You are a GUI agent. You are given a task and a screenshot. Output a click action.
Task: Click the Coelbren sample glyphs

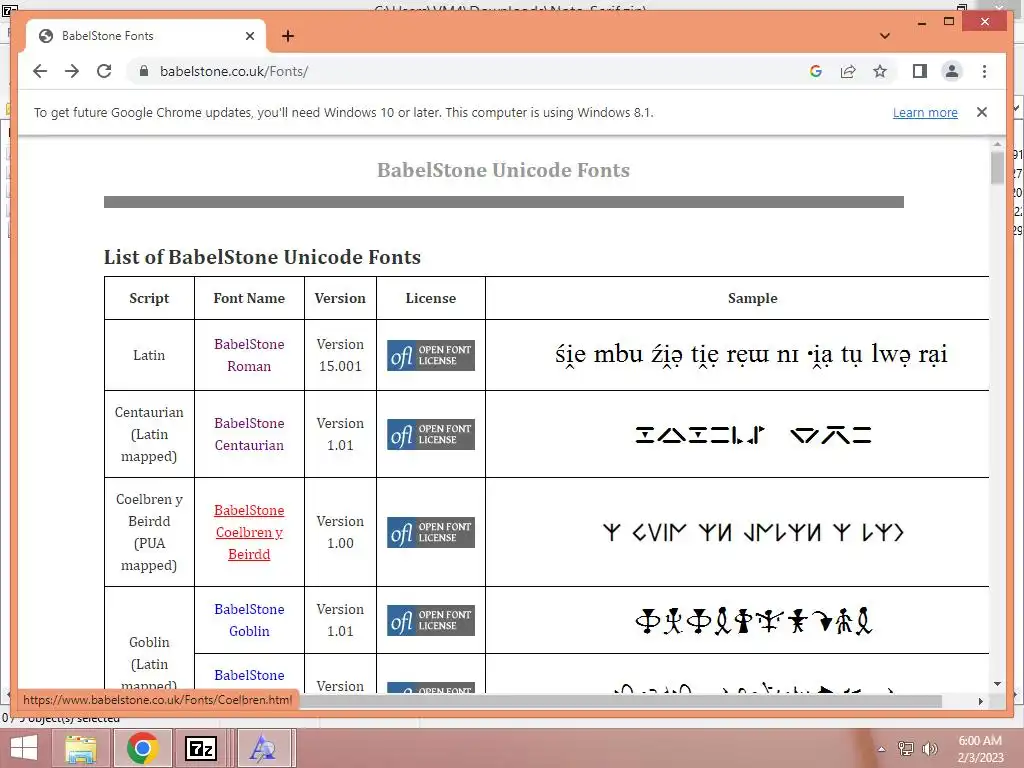click(753, 532)
